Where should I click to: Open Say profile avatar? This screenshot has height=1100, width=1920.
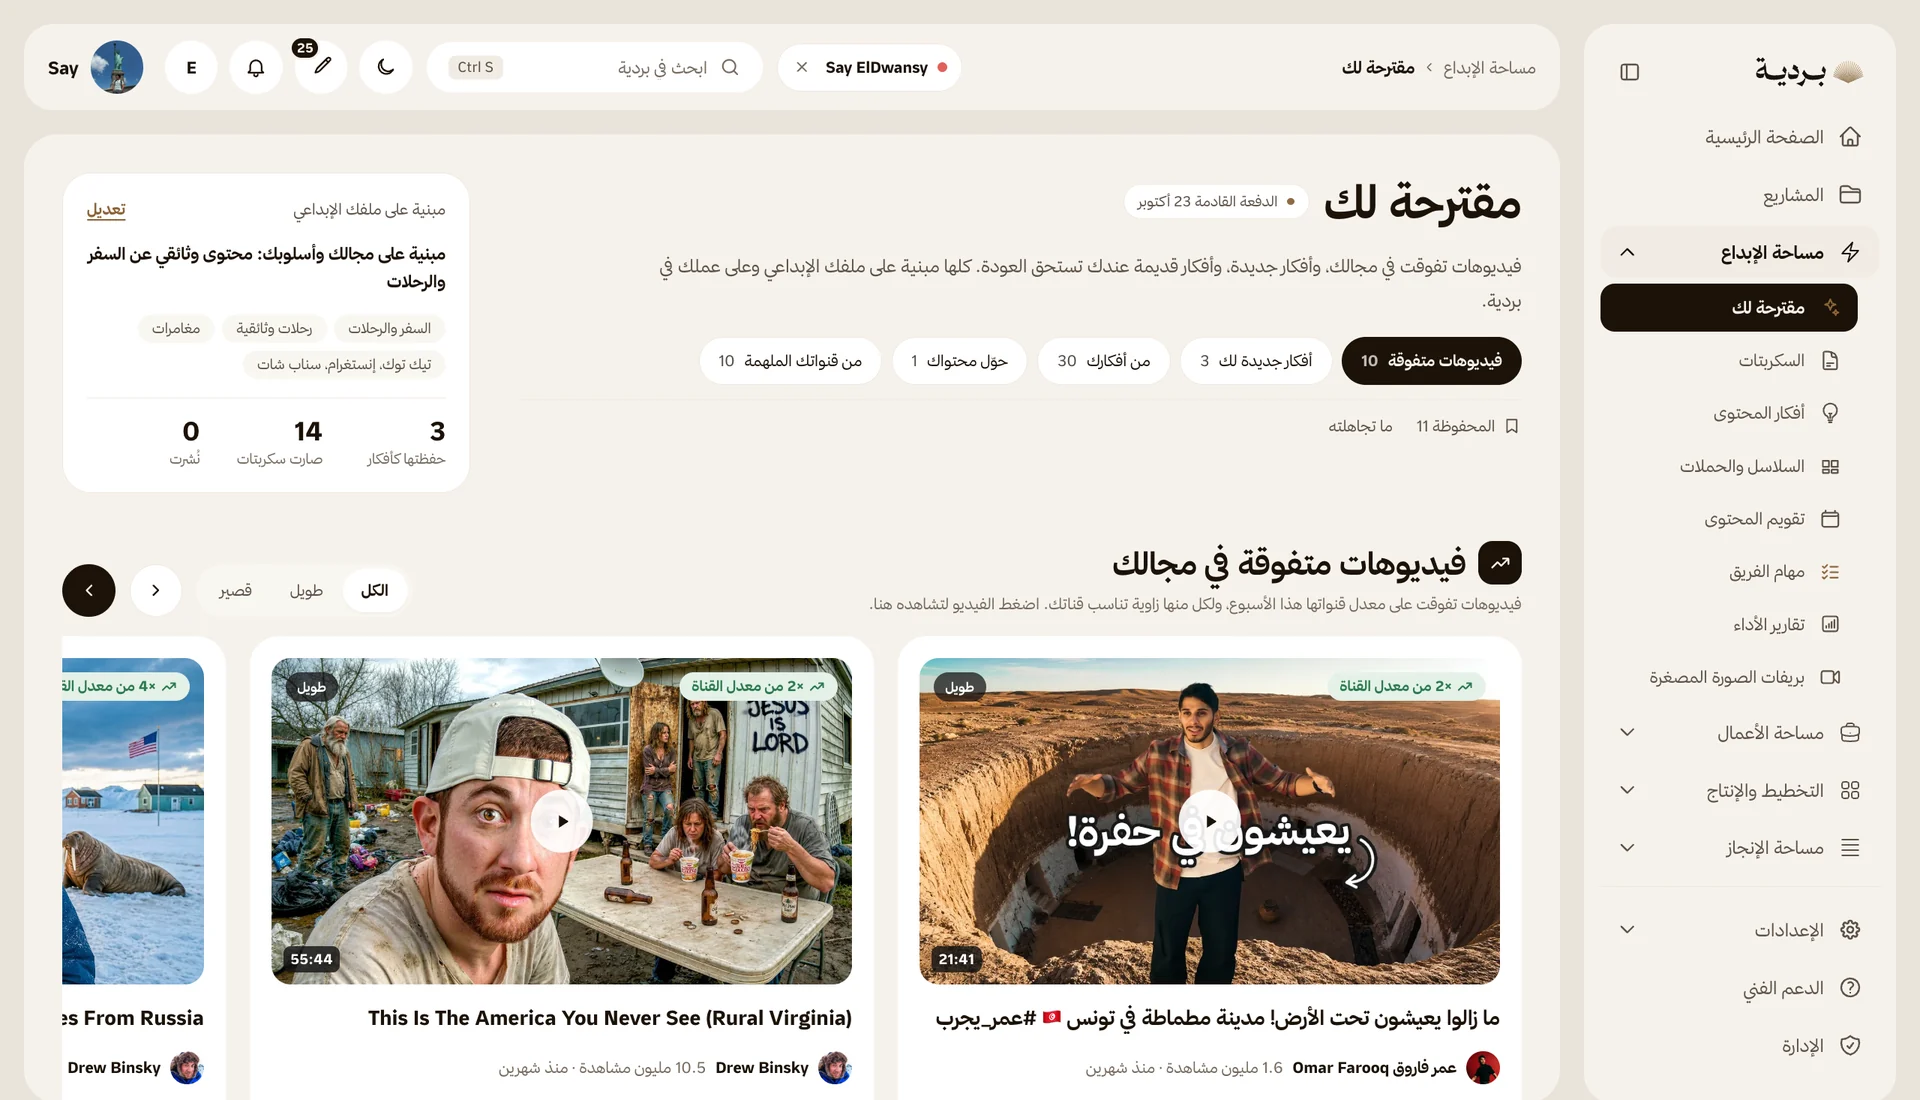[117, 68]
